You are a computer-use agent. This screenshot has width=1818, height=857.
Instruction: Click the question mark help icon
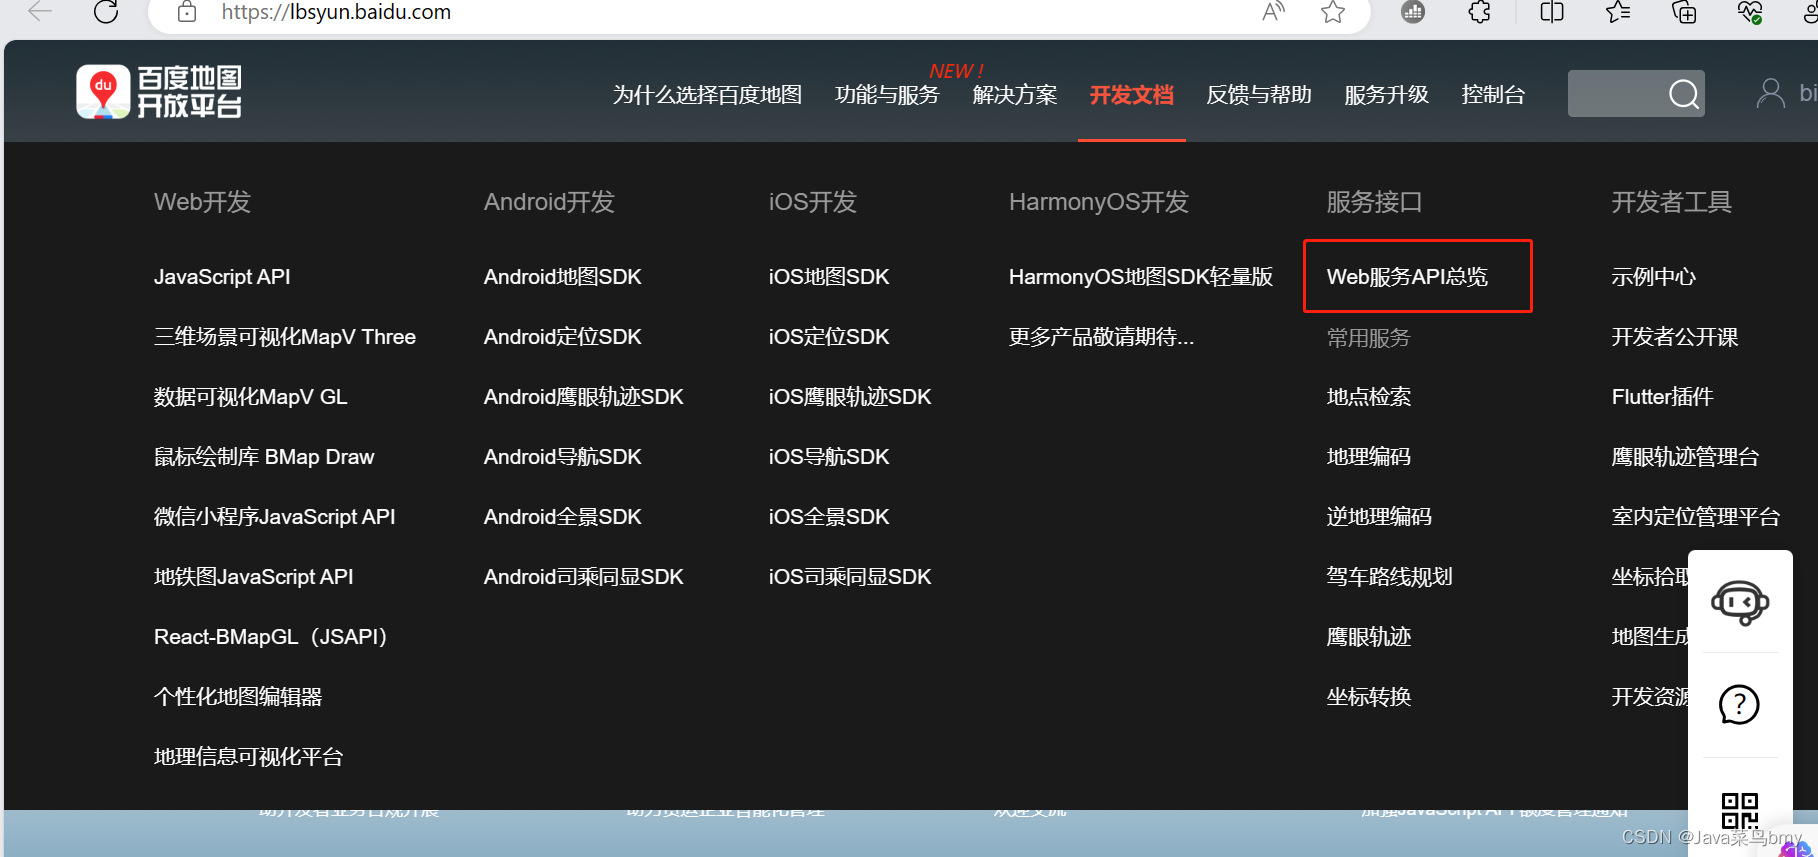click(x=1739, y=705)
